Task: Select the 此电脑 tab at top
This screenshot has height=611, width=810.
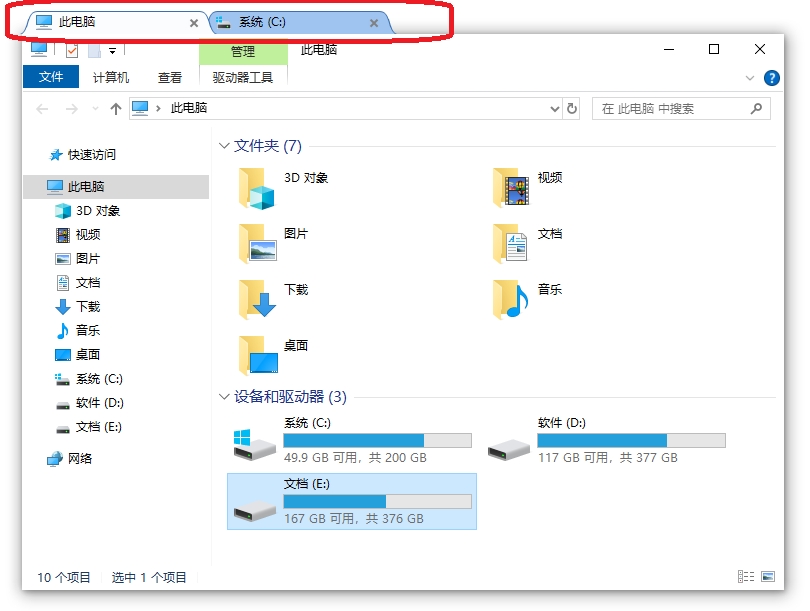Action: coord(116,22)
